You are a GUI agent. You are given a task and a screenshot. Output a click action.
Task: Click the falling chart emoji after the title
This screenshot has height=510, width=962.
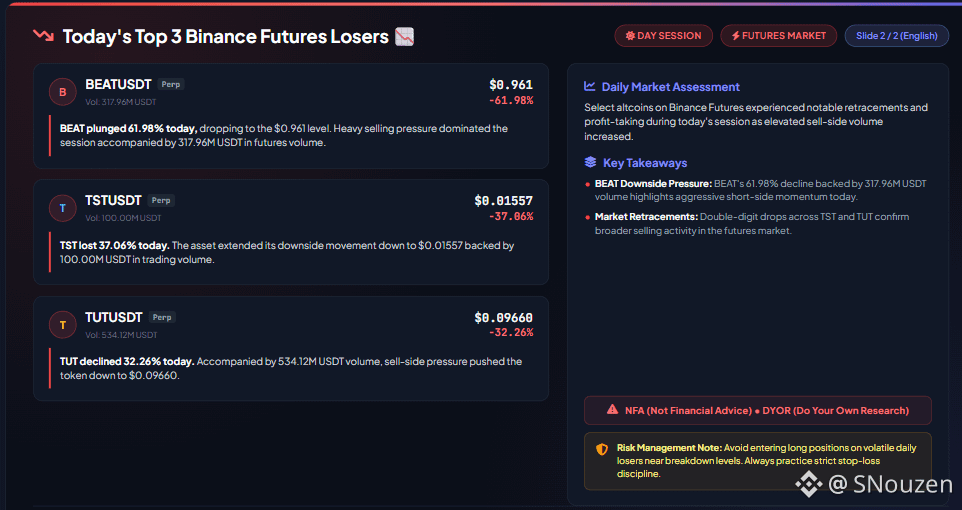404,37
